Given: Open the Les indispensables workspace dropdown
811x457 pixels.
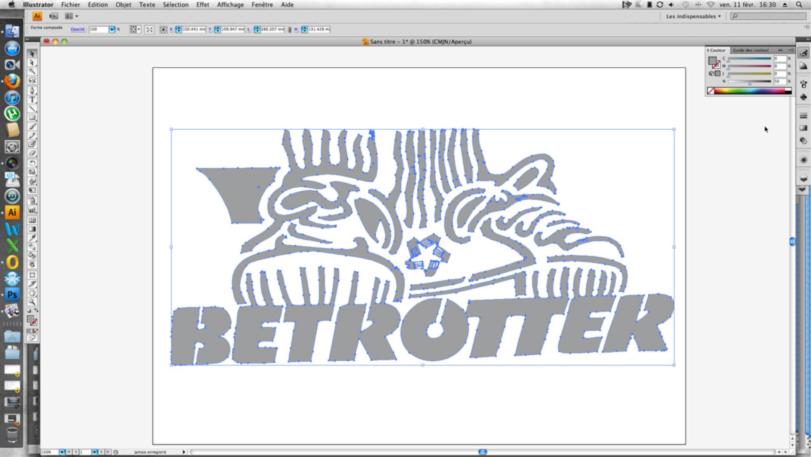Looking at the screenshot, I should [693, 17].
